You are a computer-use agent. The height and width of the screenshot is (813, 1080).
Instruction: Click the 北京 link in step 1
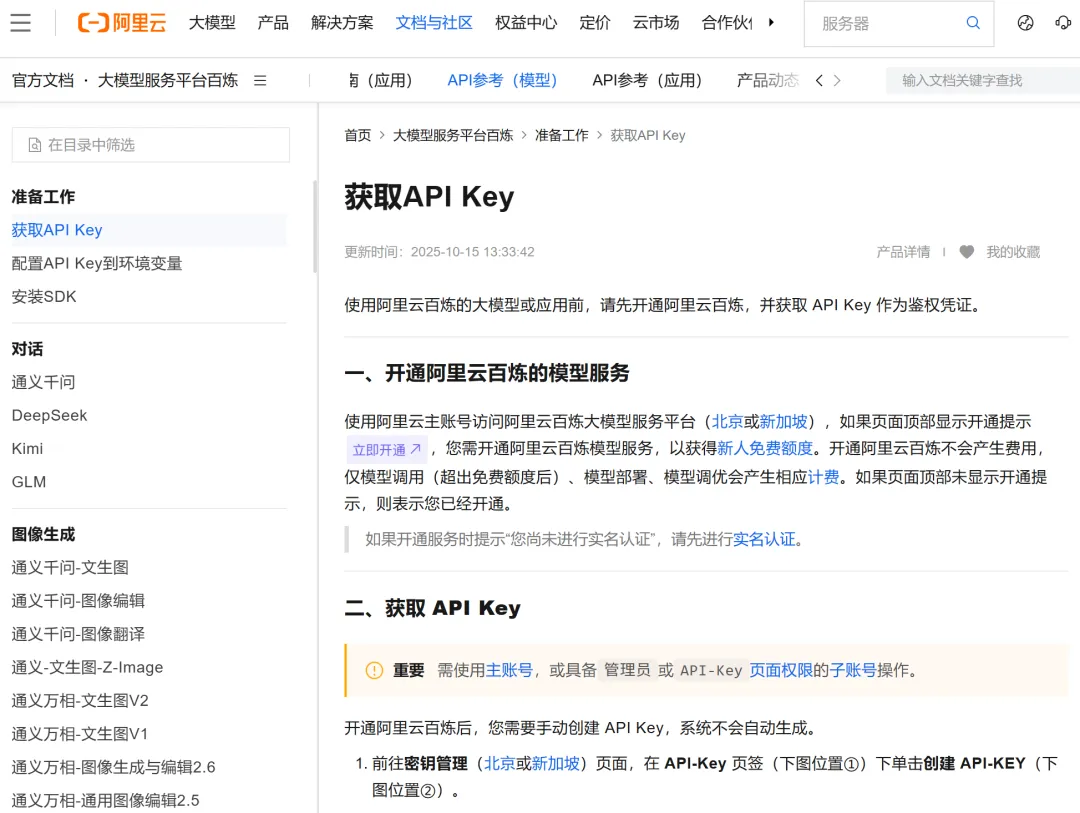point(499,763)
